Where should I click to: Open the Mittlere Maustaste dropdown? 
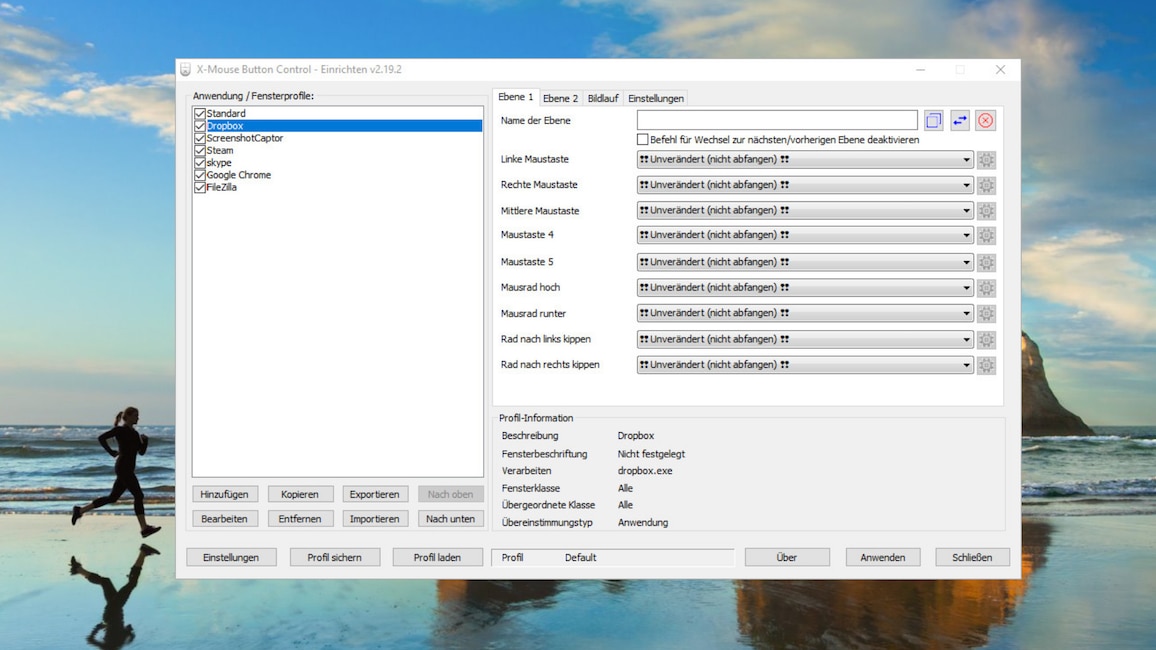coord(805,210)
